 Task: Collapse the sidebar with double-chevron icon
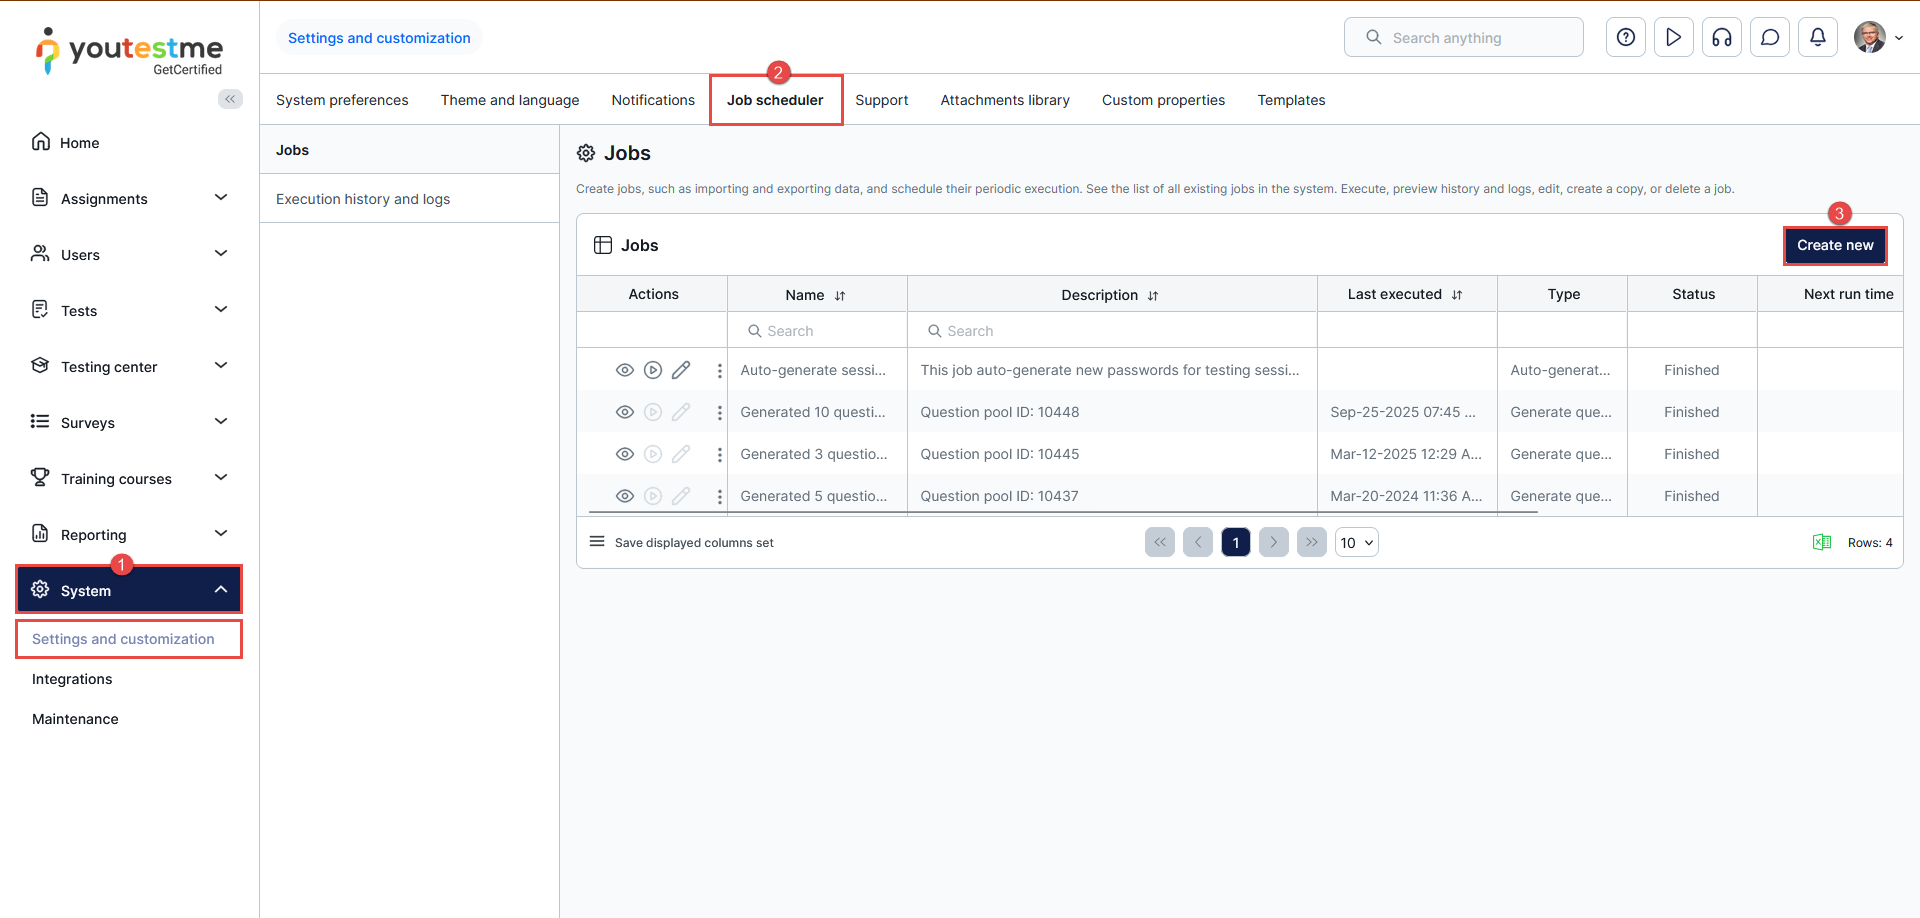coord(230,99)
